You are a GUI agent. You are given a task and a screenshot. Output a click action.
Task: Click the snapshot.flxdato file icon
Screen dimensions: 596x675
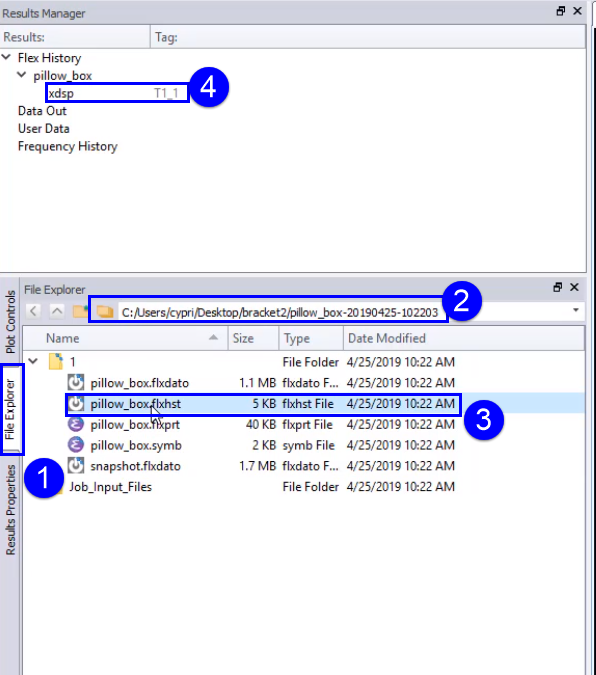pos(76,466)
